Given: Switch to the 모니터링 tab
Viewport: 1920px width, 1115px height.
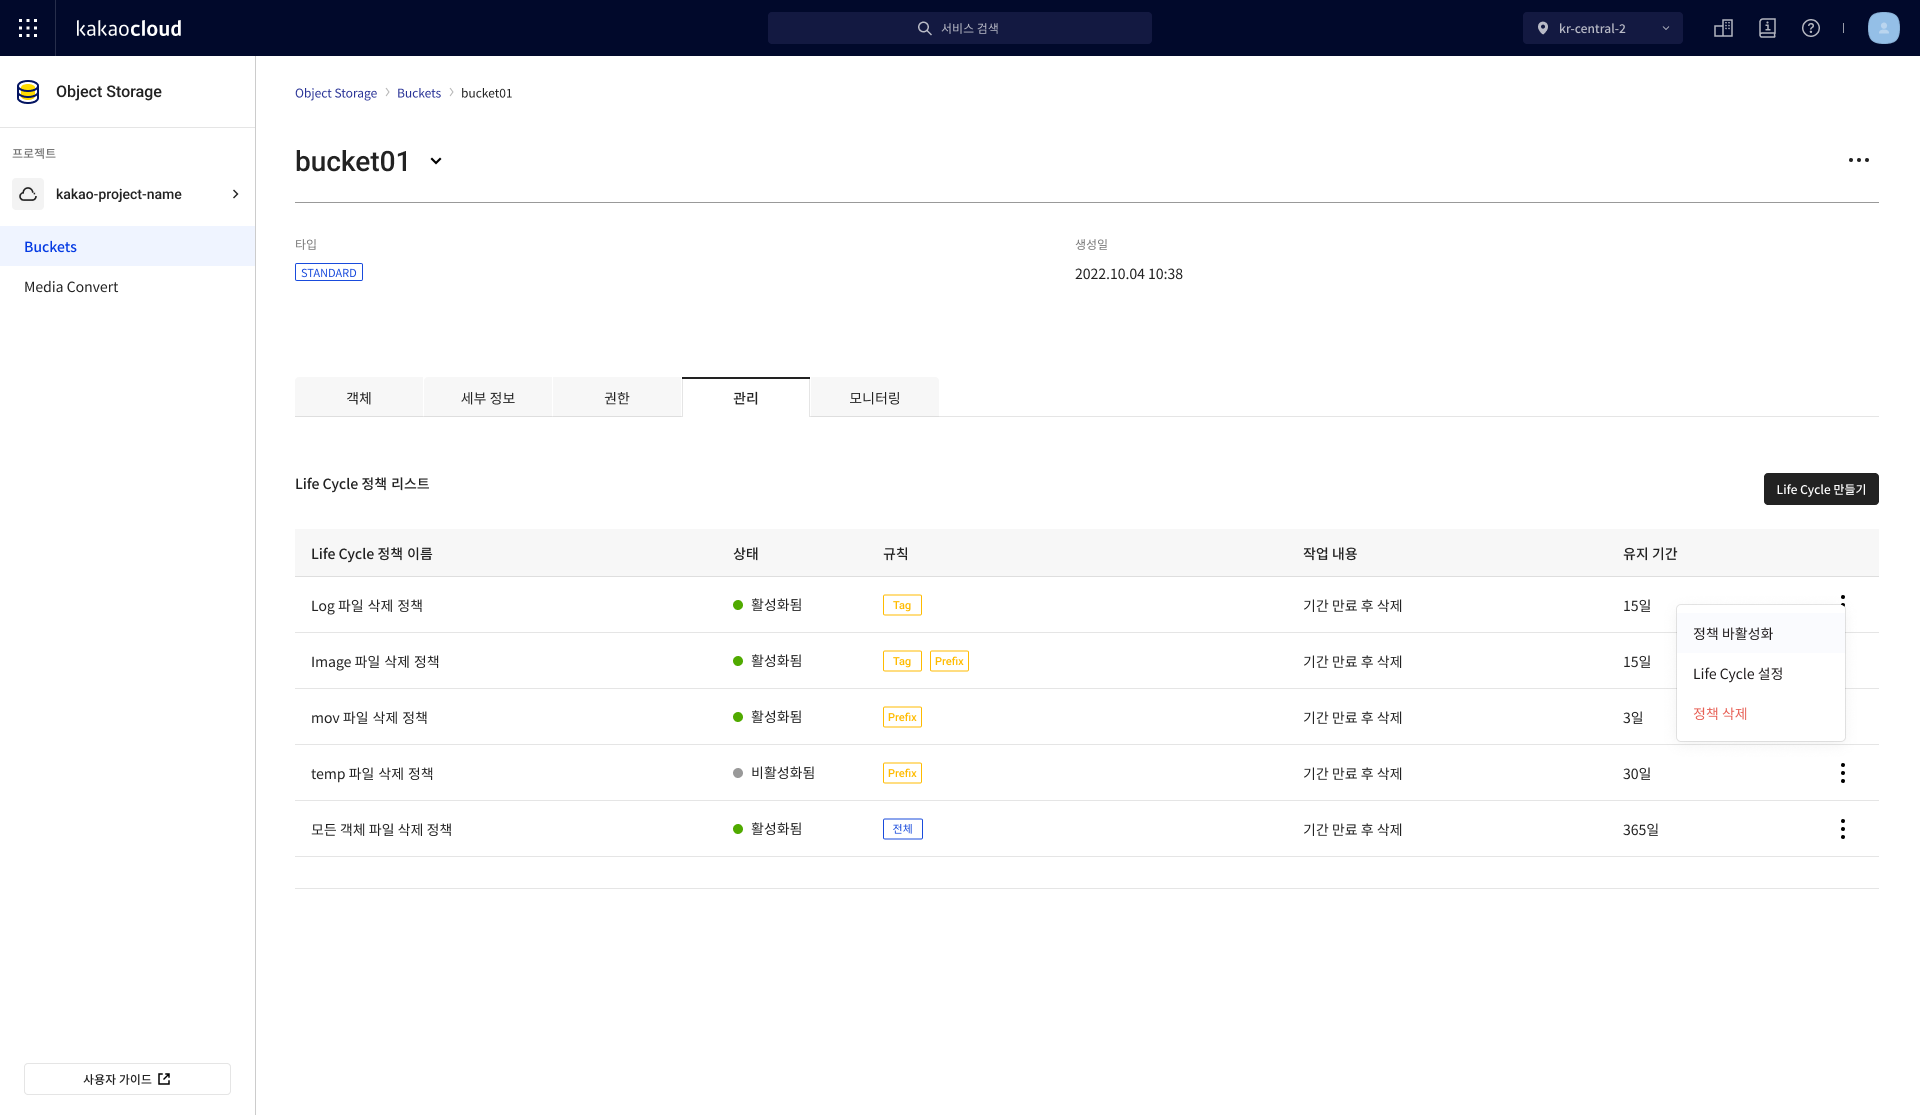Looking at the screenshot, I should pyautogui.click(x=875, y=398).
